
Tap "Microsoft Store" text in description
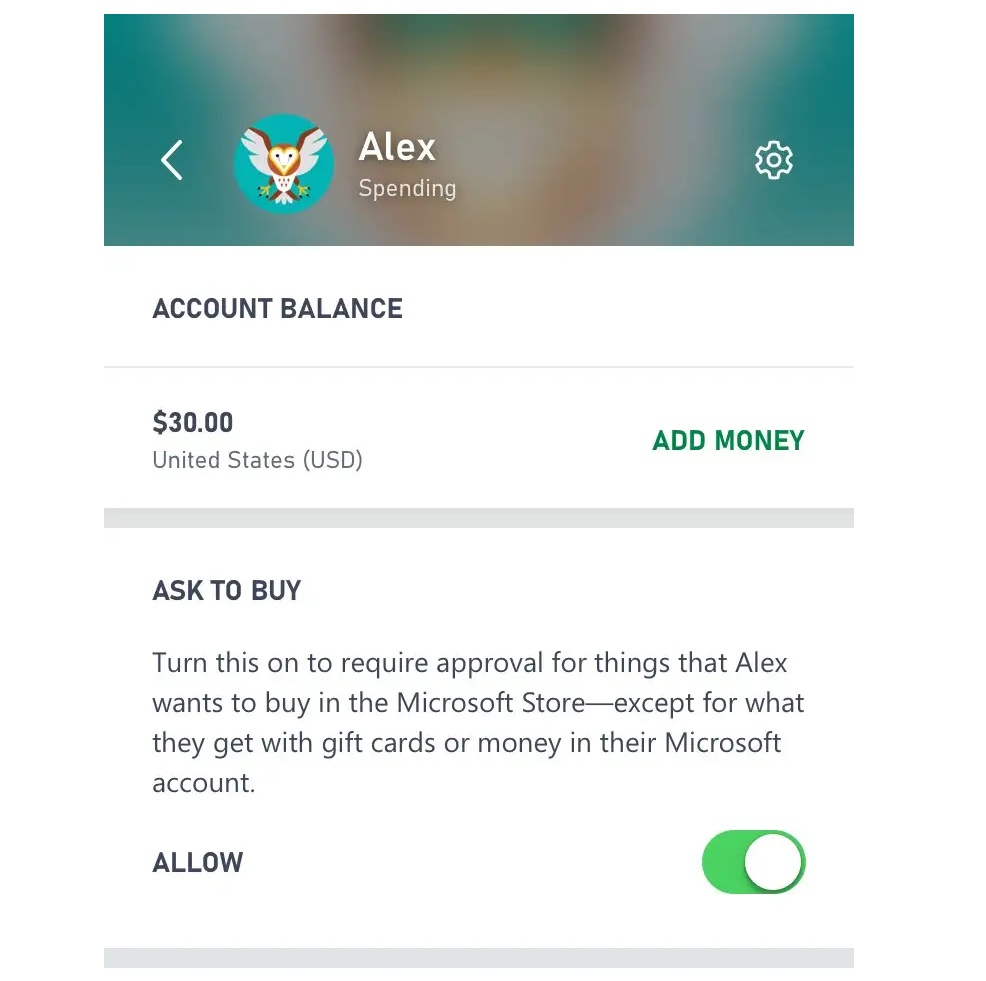[x=491, y=703]
